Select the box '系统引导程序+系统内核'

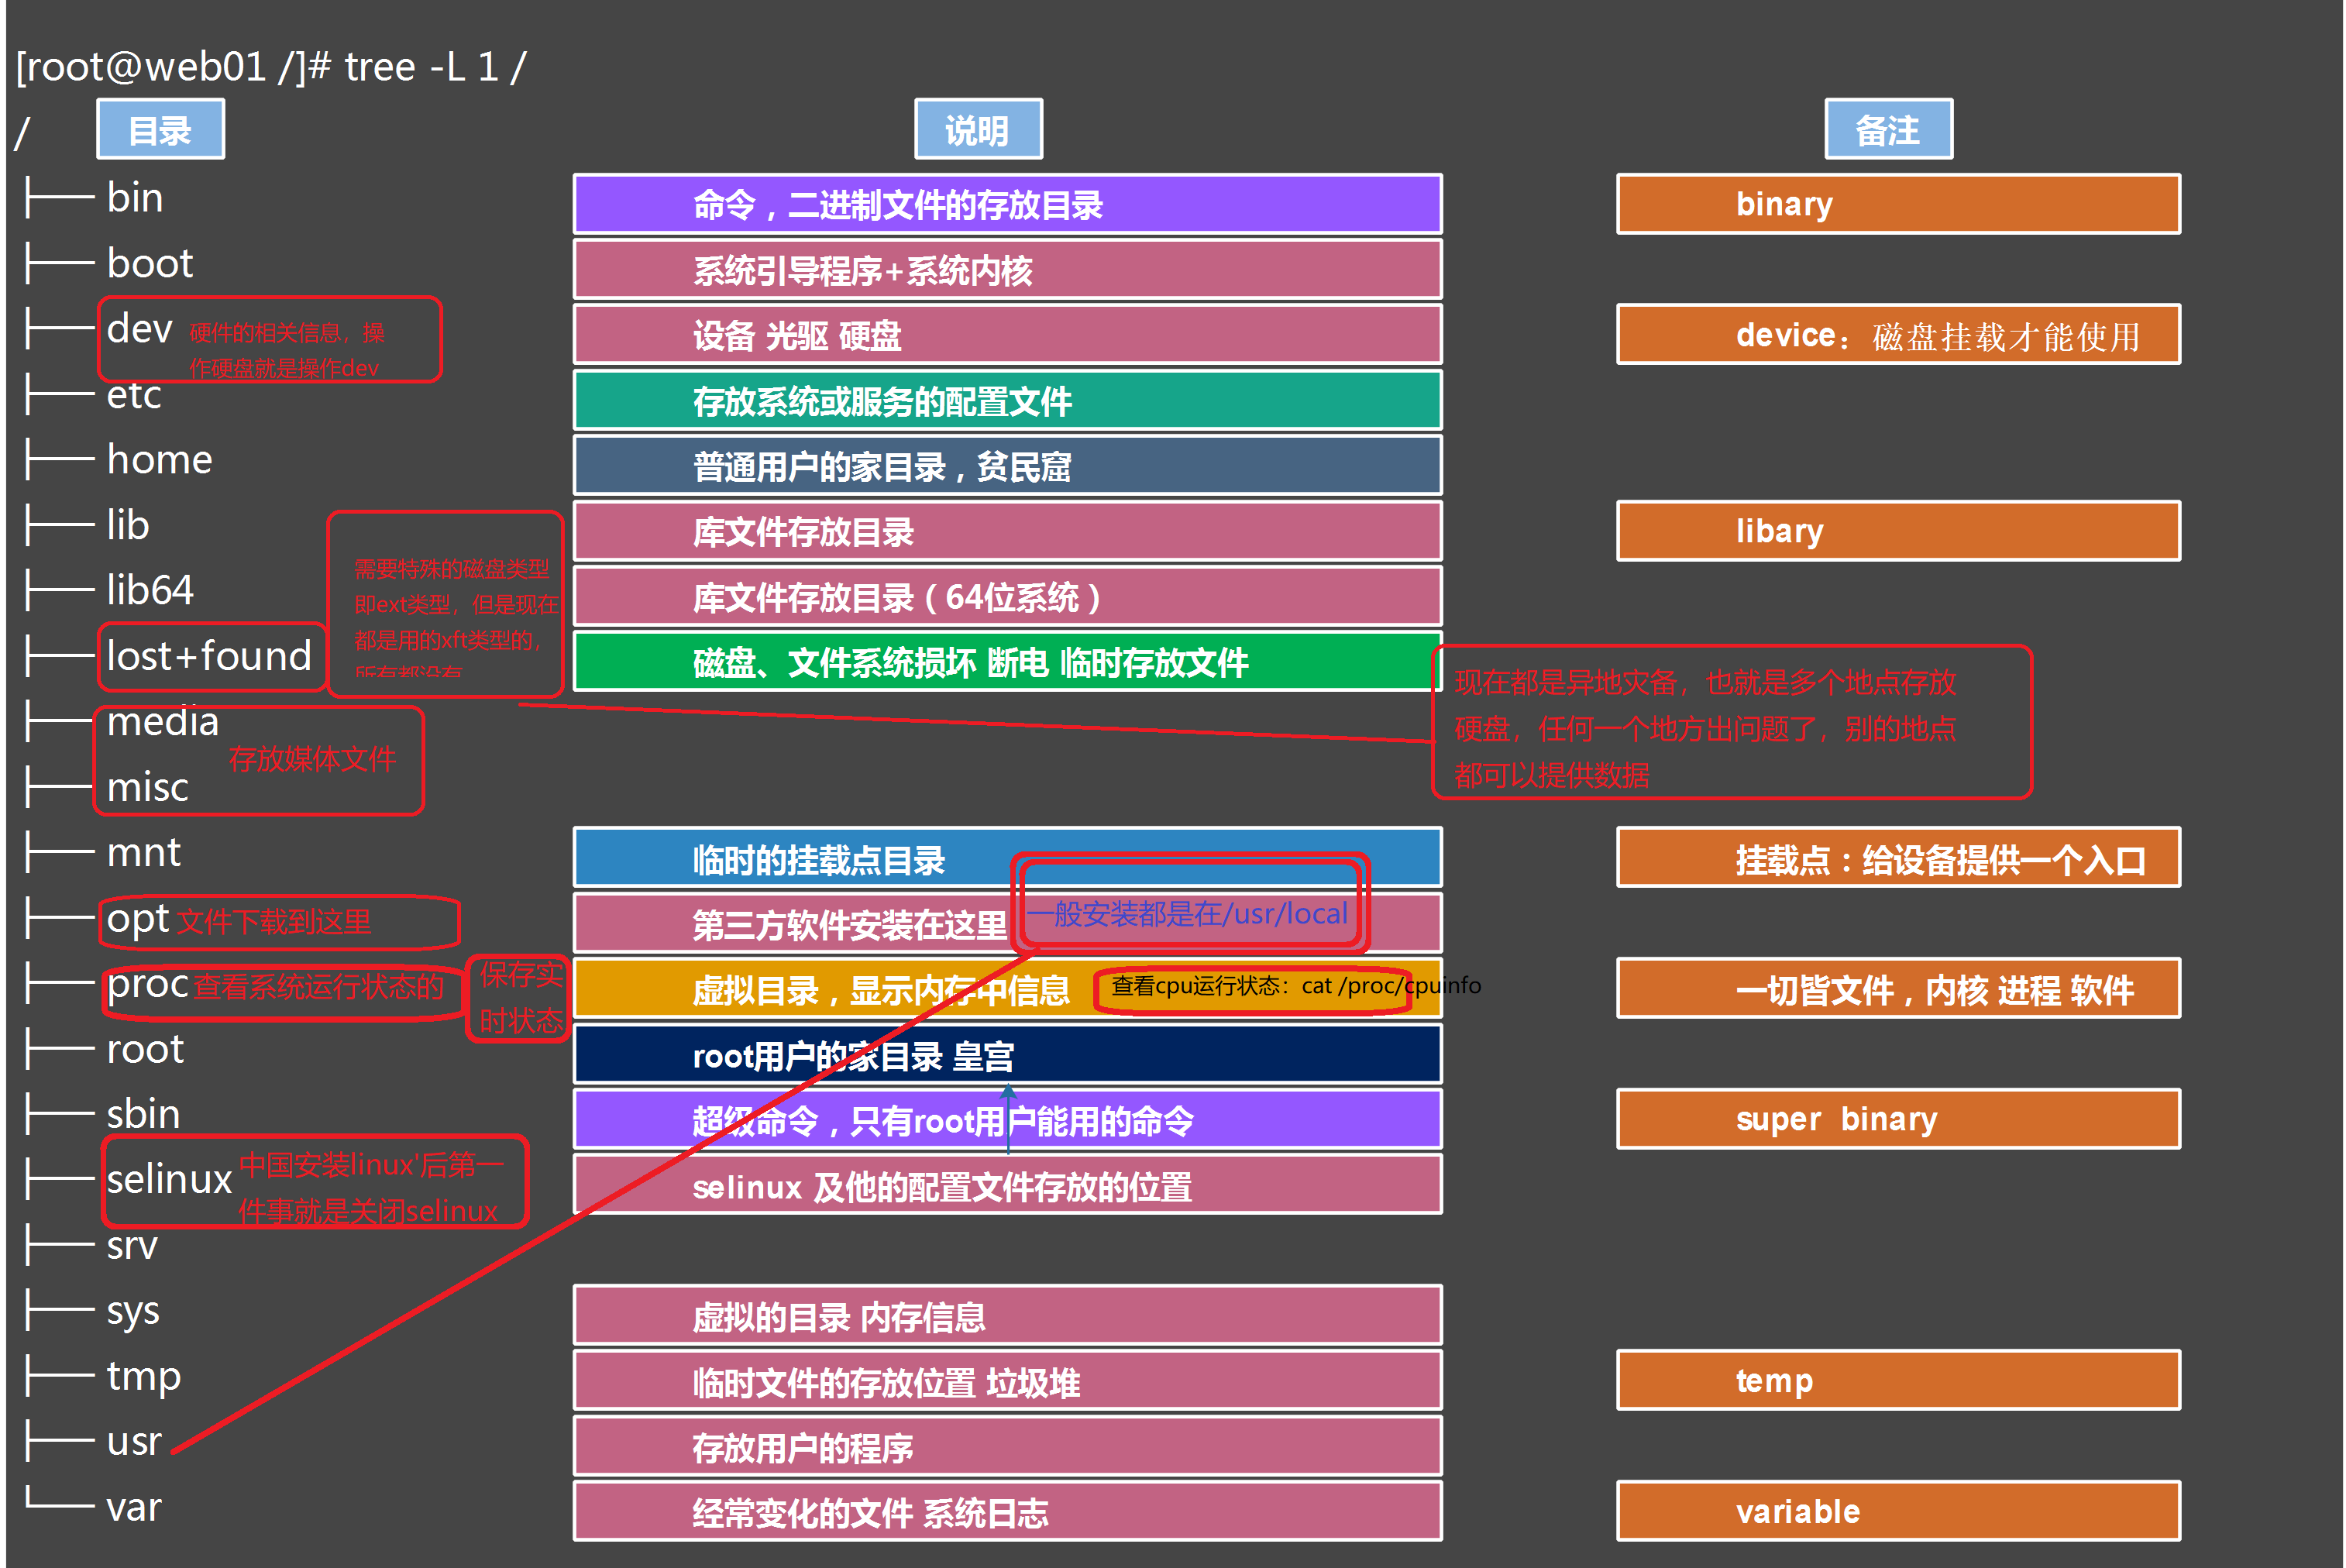(x=1008, y=270)
